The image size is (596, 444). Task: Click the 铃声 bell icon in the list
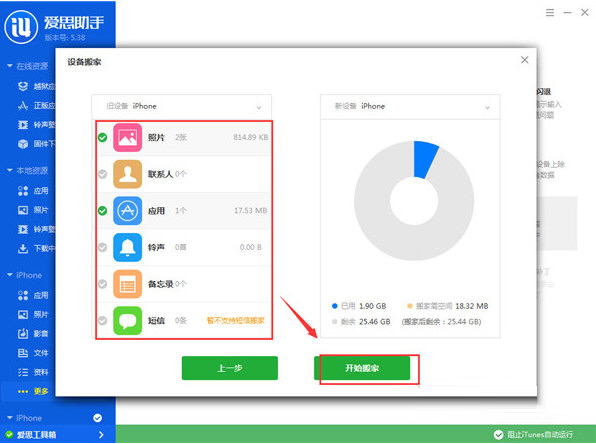point(127,247)
